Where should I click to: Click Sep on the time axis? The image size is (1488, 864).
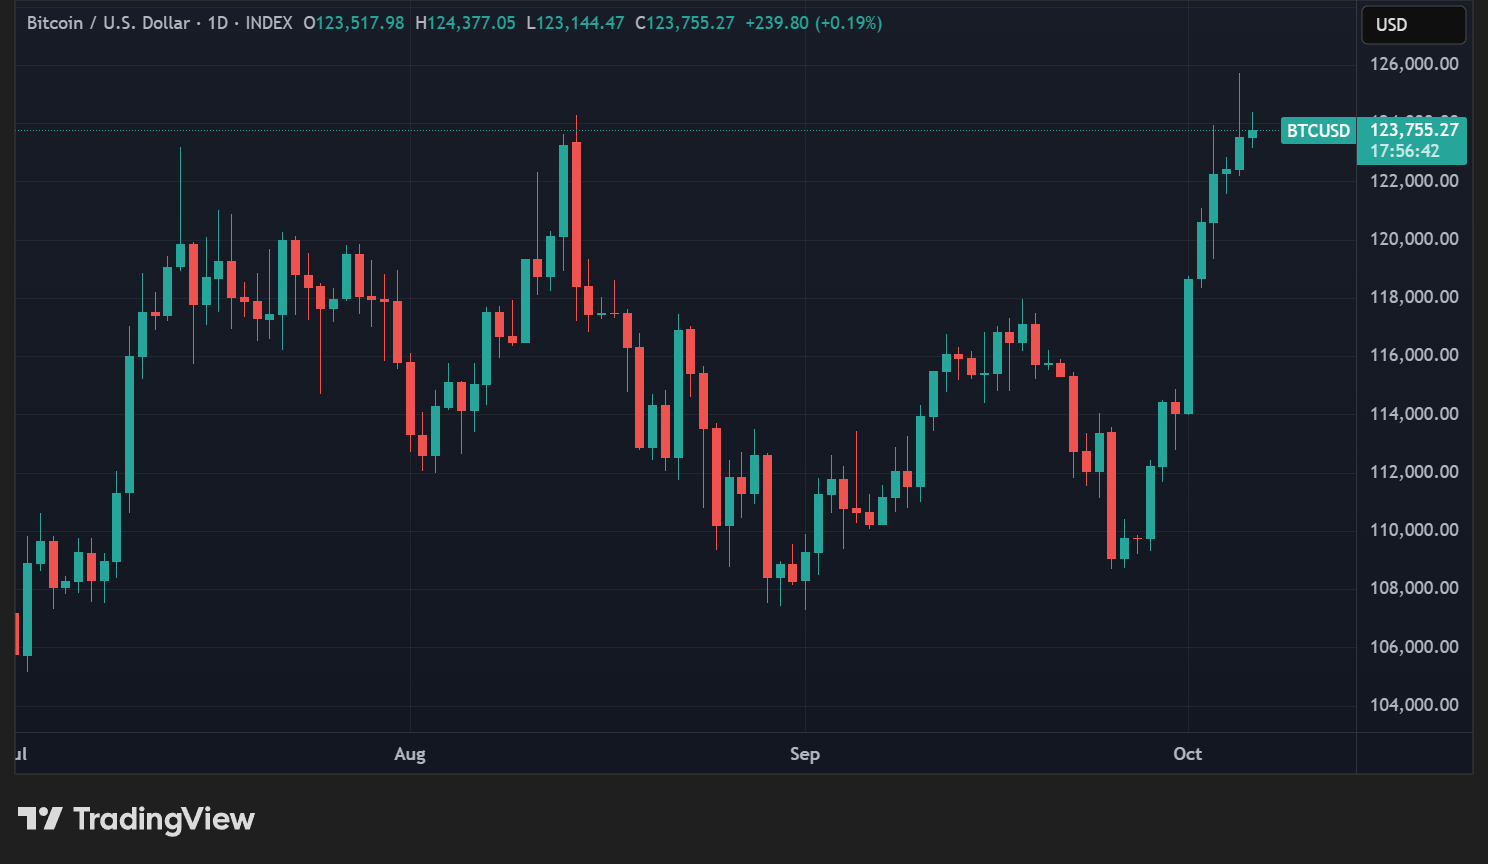(x=805, y=754)
